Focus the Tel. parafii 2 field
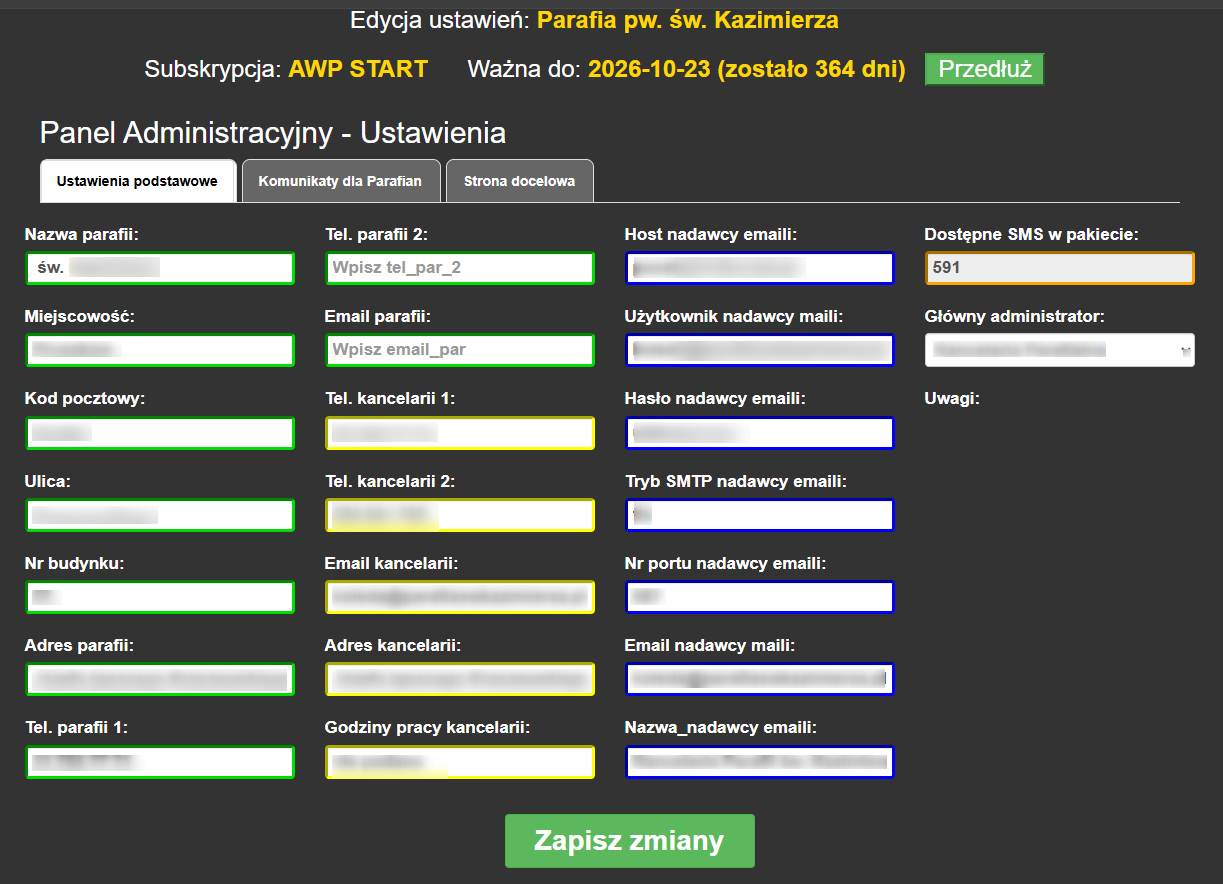The height and width of the screenshot is (884, 1223). pos(460,268)
